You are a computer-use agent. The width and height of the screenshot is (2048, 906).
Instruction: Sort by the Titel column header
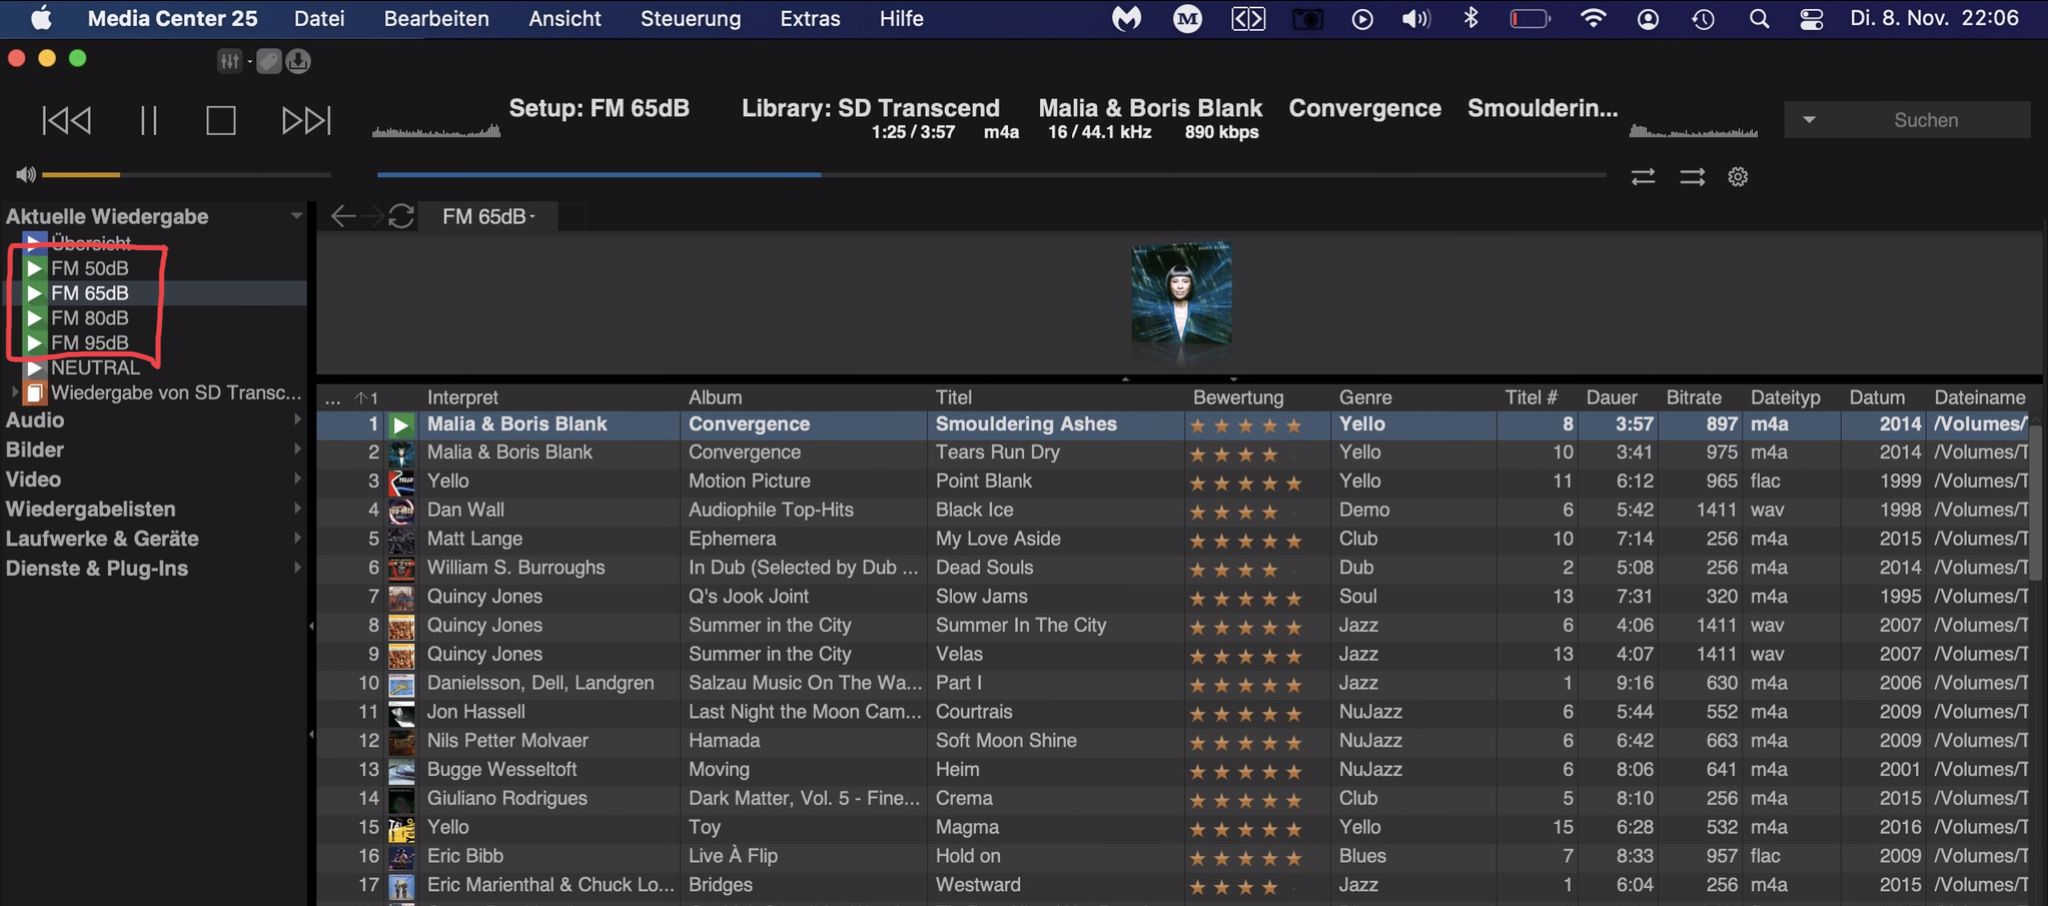point(953,398)
